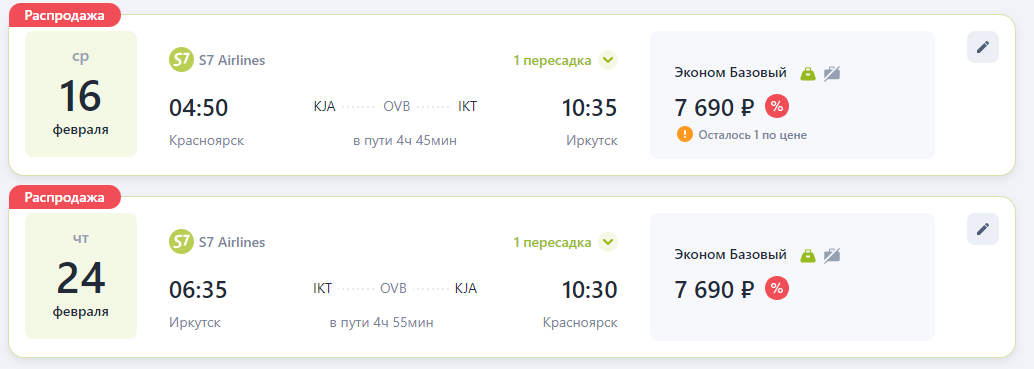Image resolution: width=1034 pixels, height=369 pixels.
Task: Click the S7 Airlines logo on Krasnoyarsk flight
Action: (x=181, y=61)
